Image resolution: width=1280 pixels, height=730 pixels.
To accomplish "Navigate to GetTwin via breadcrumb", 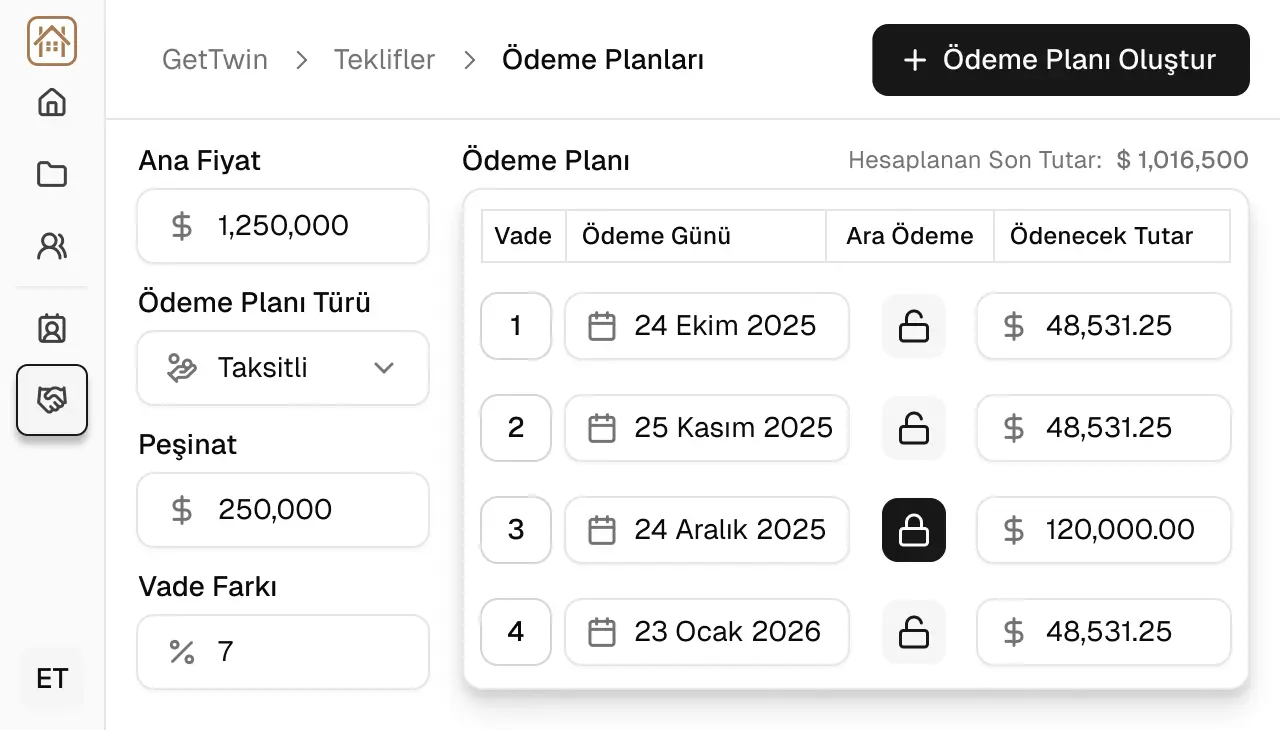I will click(x=215, y=60).
